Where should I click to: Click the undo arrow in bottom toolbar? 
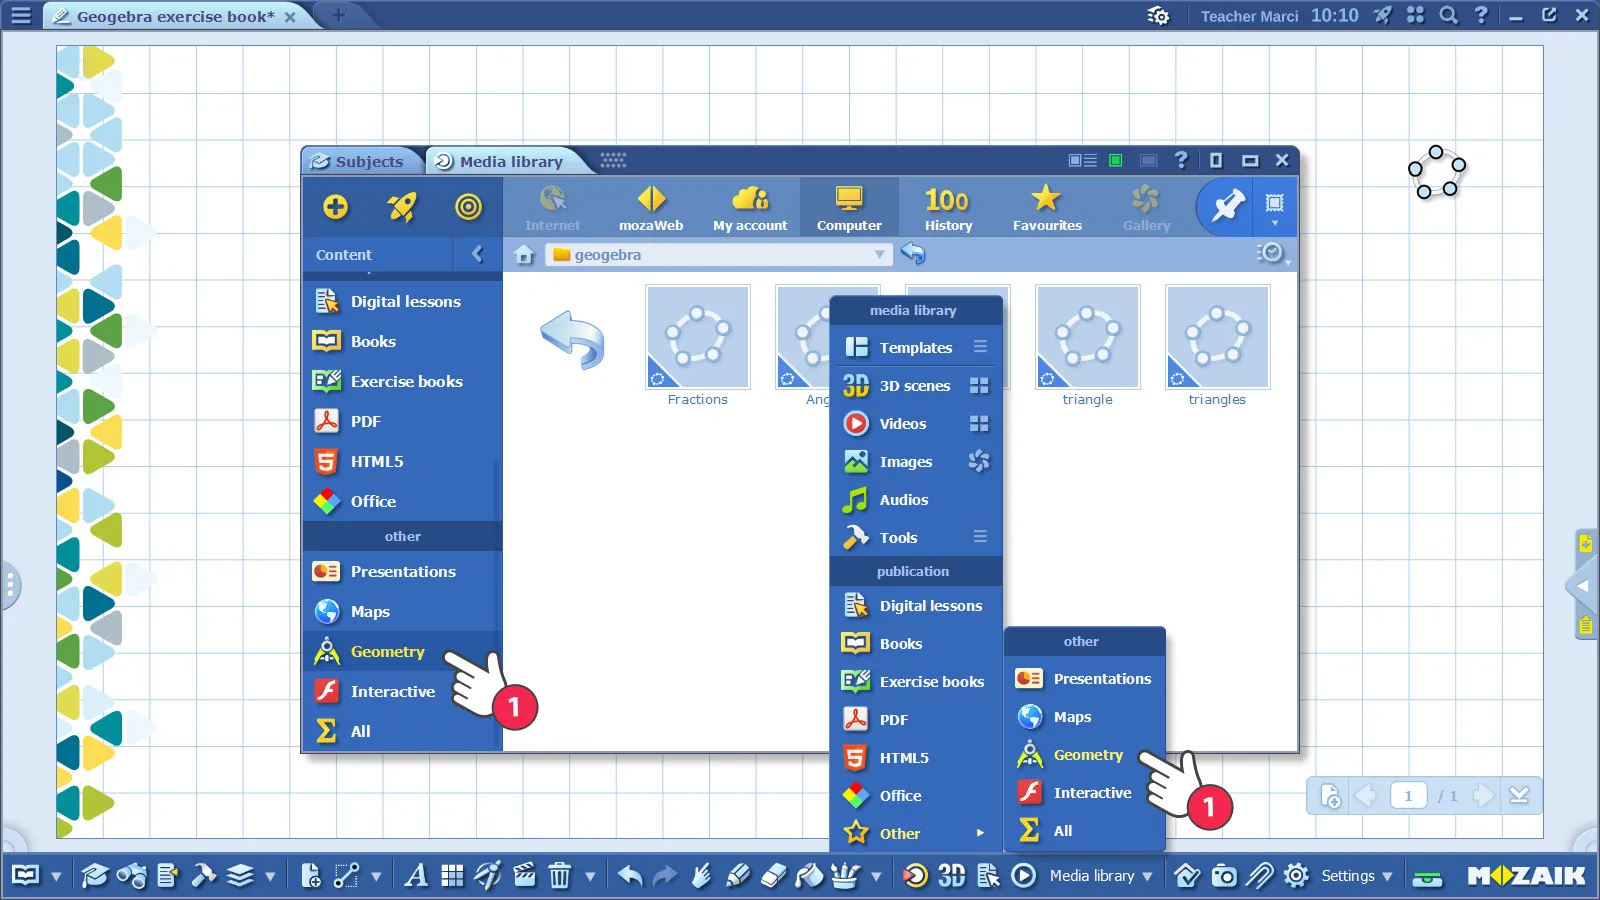click(x=630, y=877)
